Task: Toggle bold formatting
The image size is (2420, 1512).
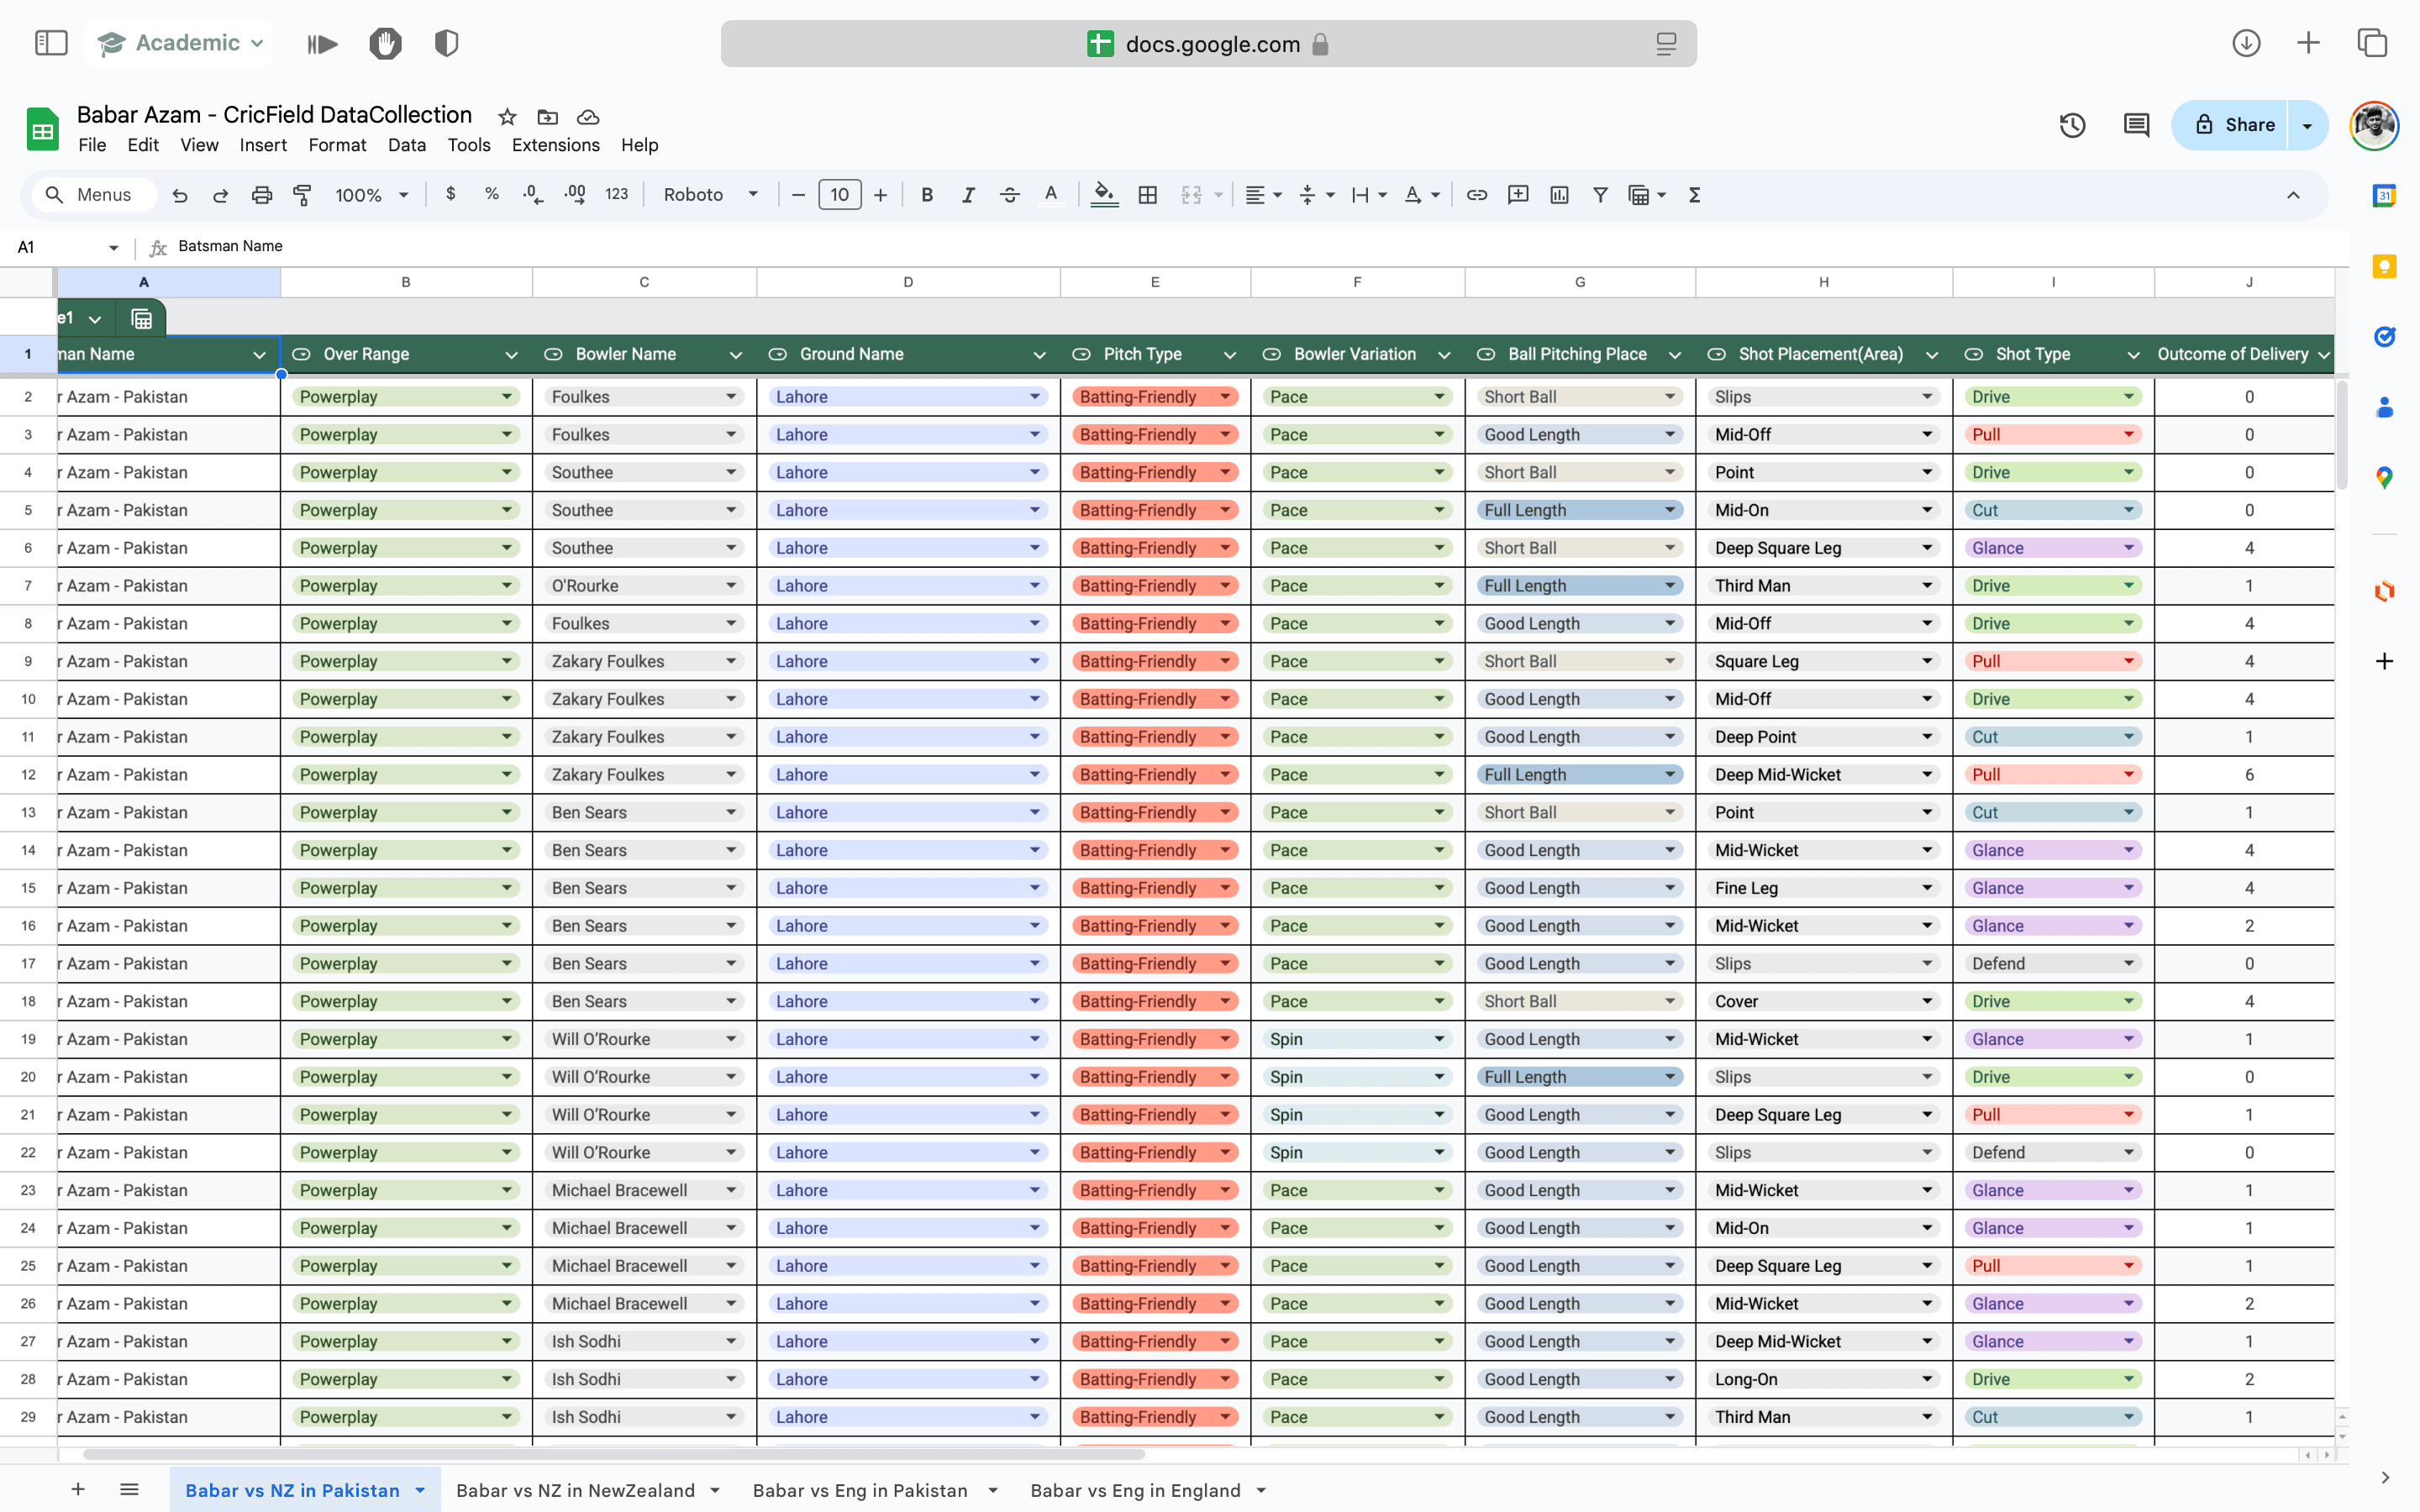Action: tap(927, 195)
